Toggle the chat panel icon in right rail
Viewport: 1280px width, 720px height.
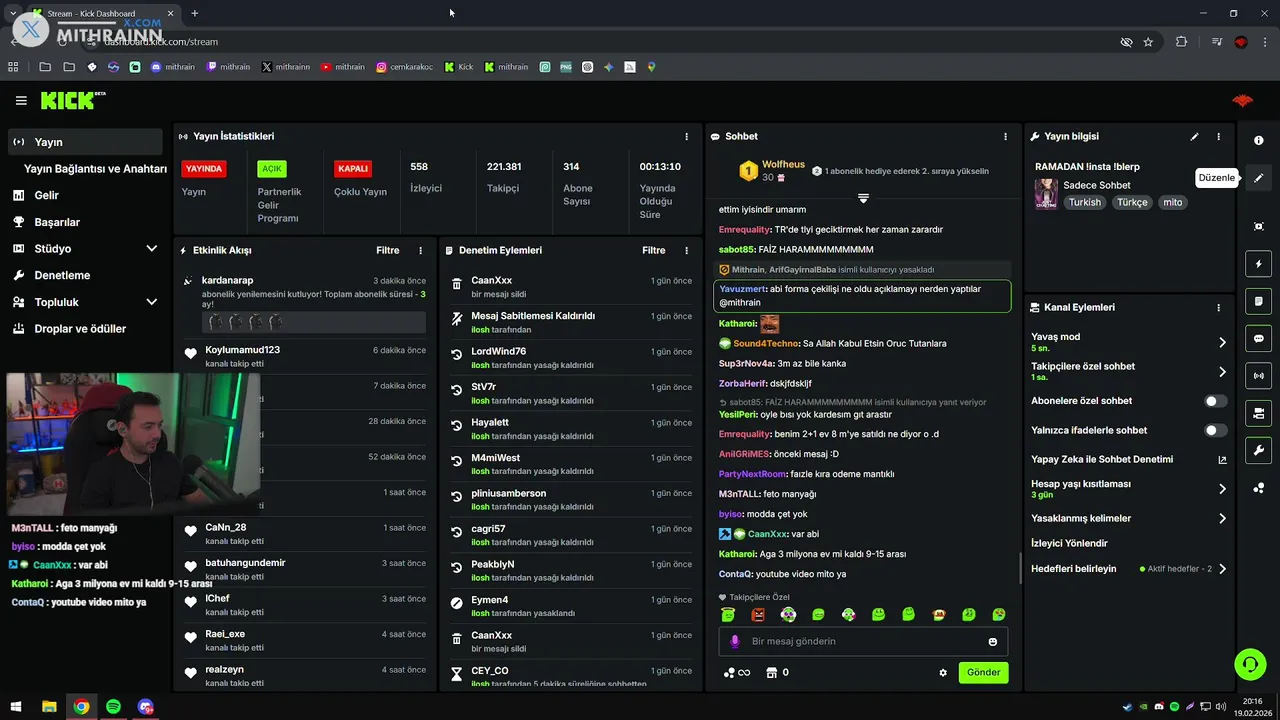tap(1259, 339)
